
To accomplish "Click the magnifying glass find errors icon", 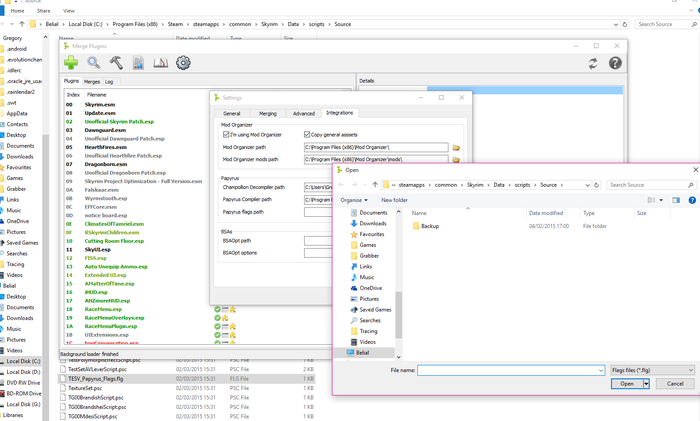I will 94,63.
